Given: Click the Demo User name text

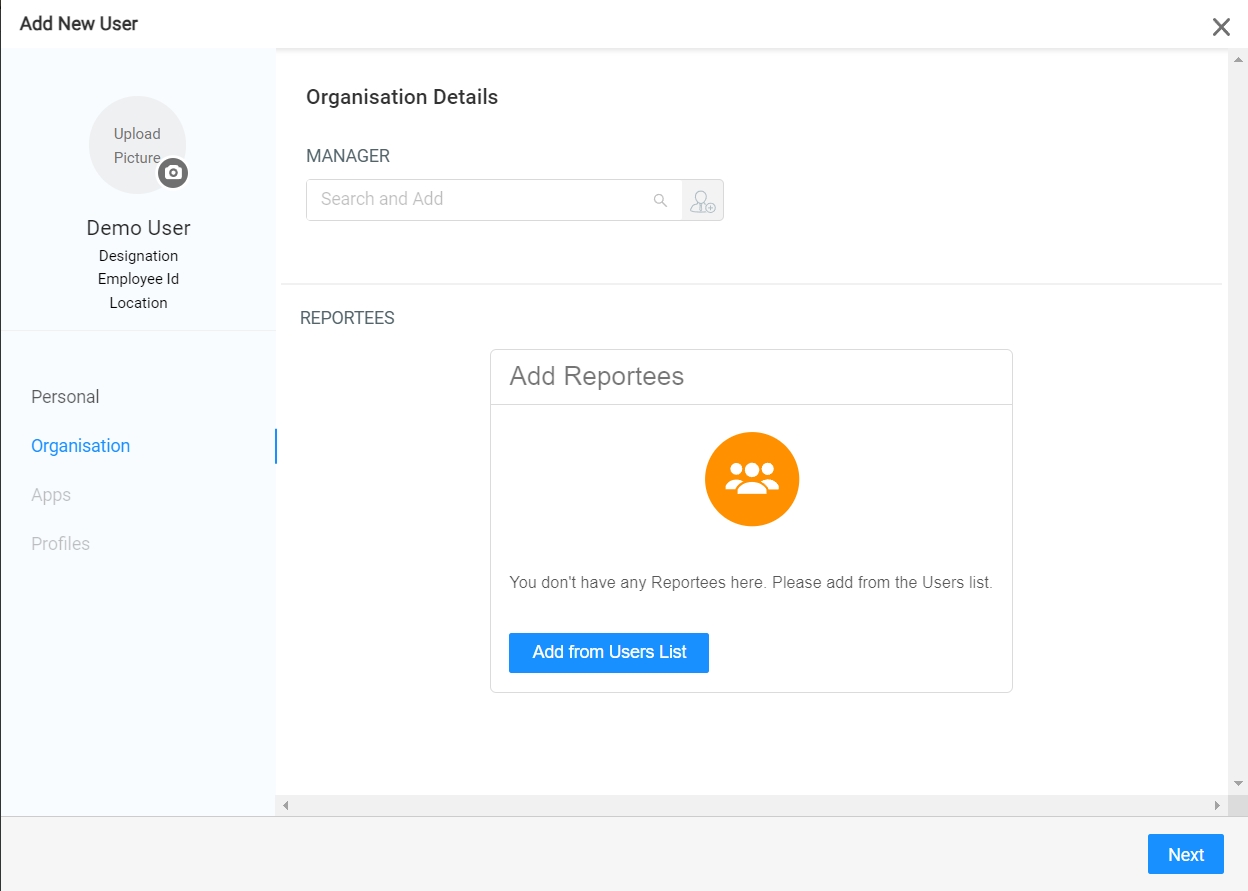Looking at the screenshot, I should (138, 228).
